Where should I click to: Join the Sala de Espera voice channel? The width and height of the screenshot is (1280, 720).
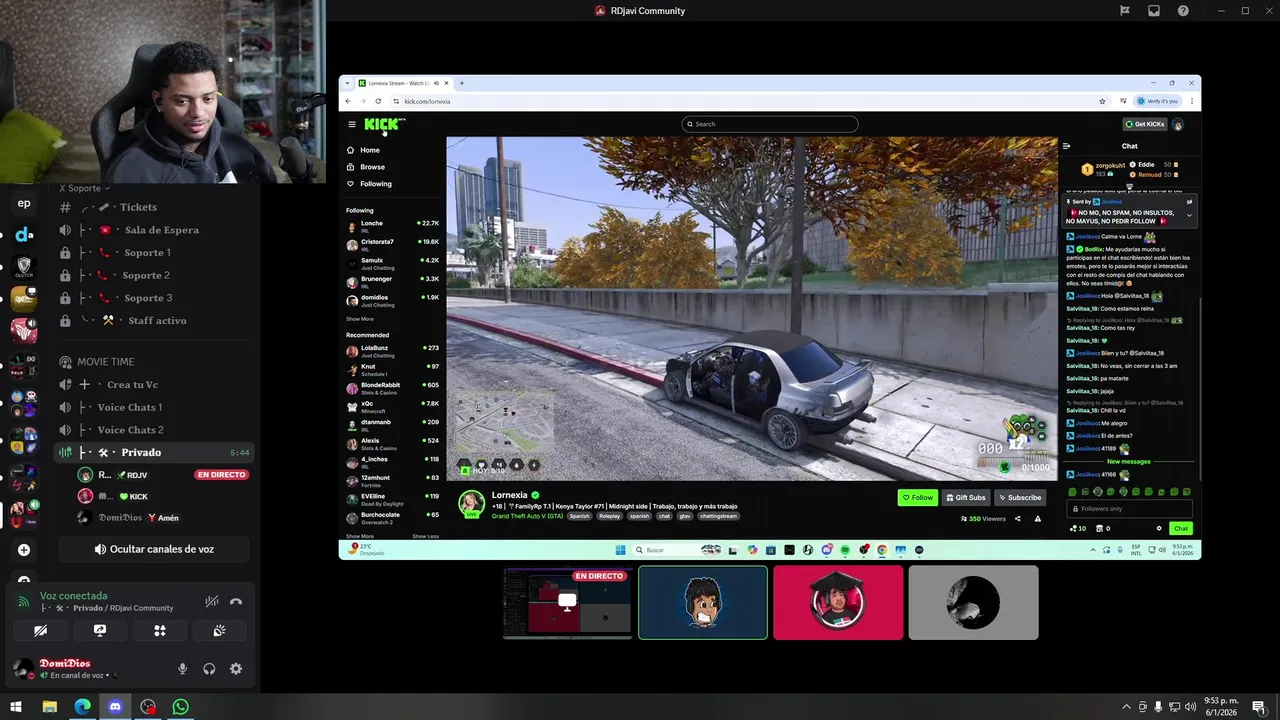(x=153, y=230)
